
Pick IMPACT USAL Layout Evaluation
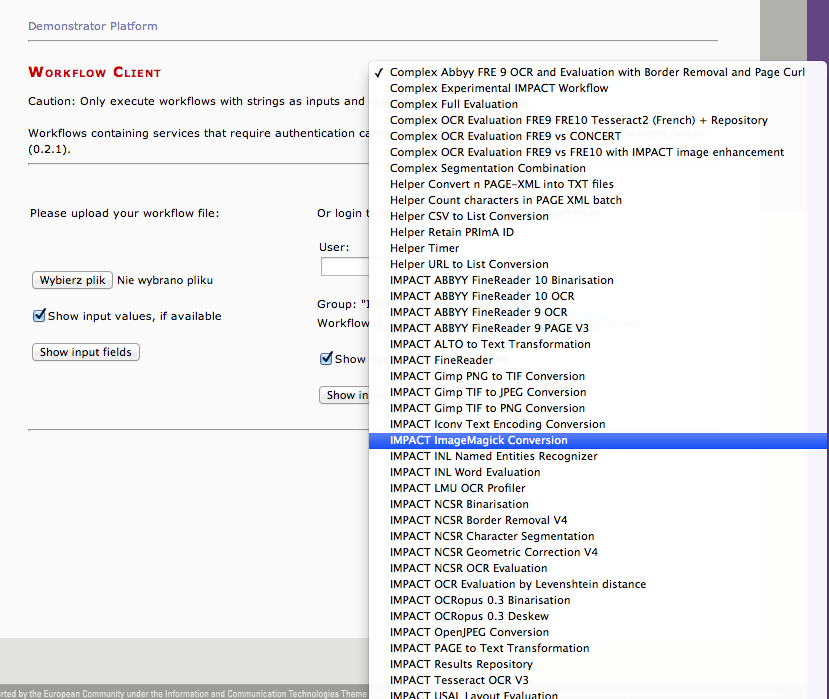pyautogui.click(x=597, y=694)
